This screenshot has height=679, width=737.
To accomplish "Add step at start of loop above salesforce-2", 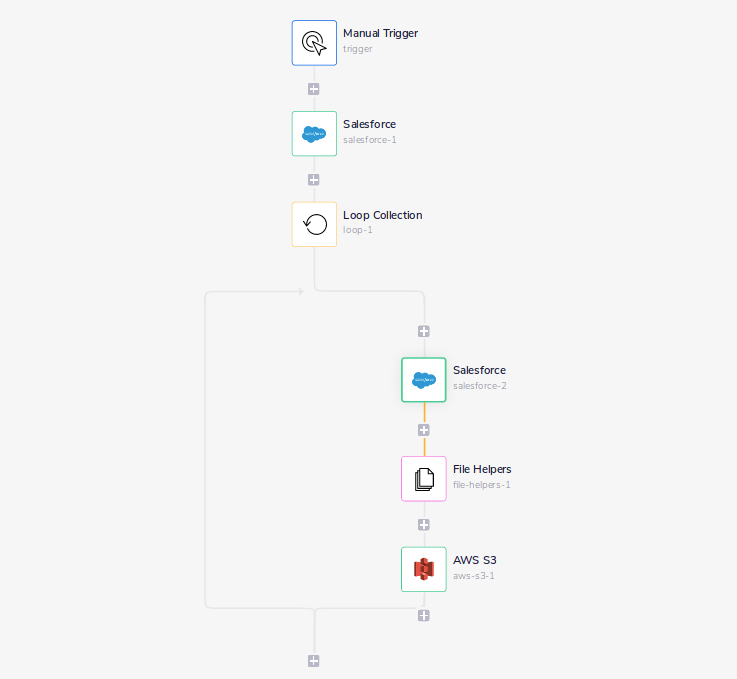I will [424, 331].
